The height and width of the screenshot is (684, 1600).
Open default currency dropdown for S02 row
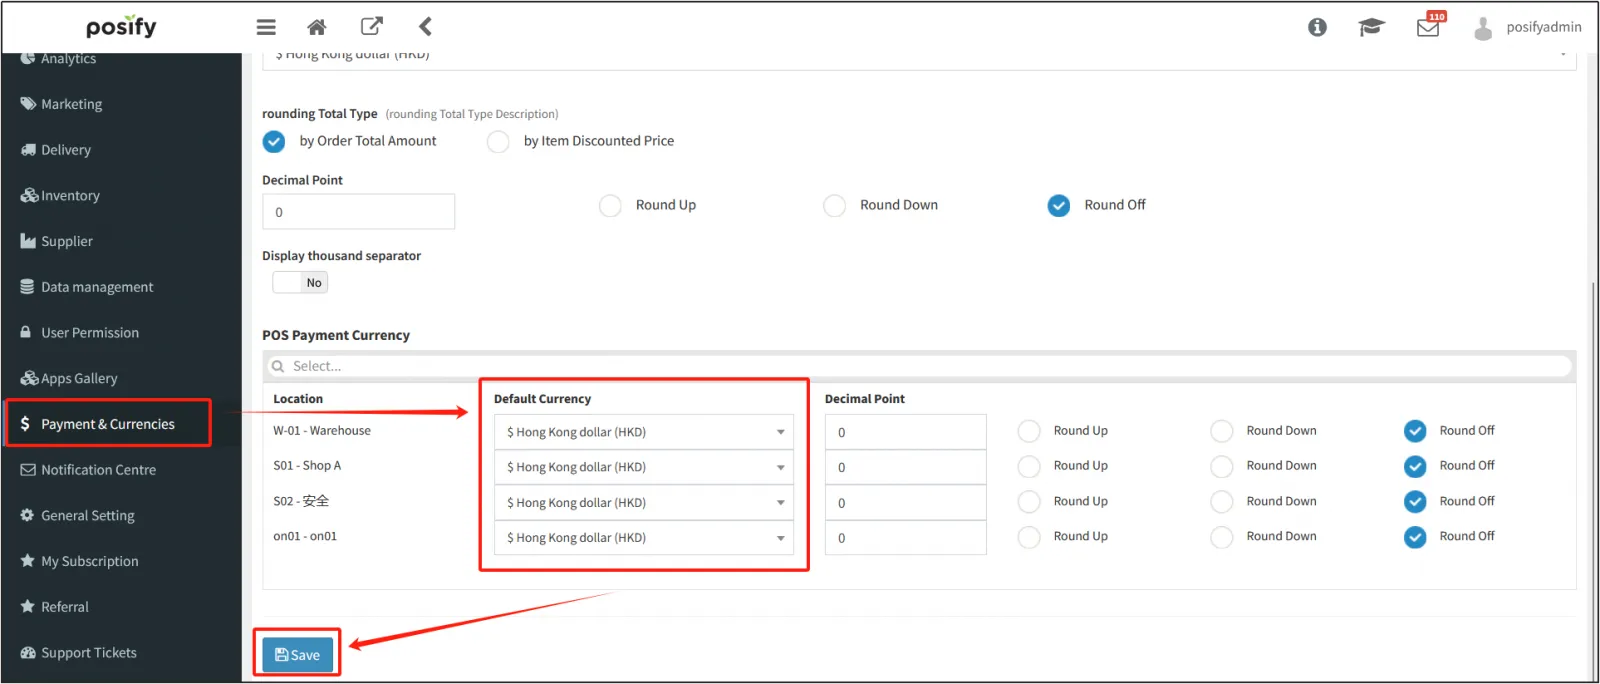click(644, 503)
